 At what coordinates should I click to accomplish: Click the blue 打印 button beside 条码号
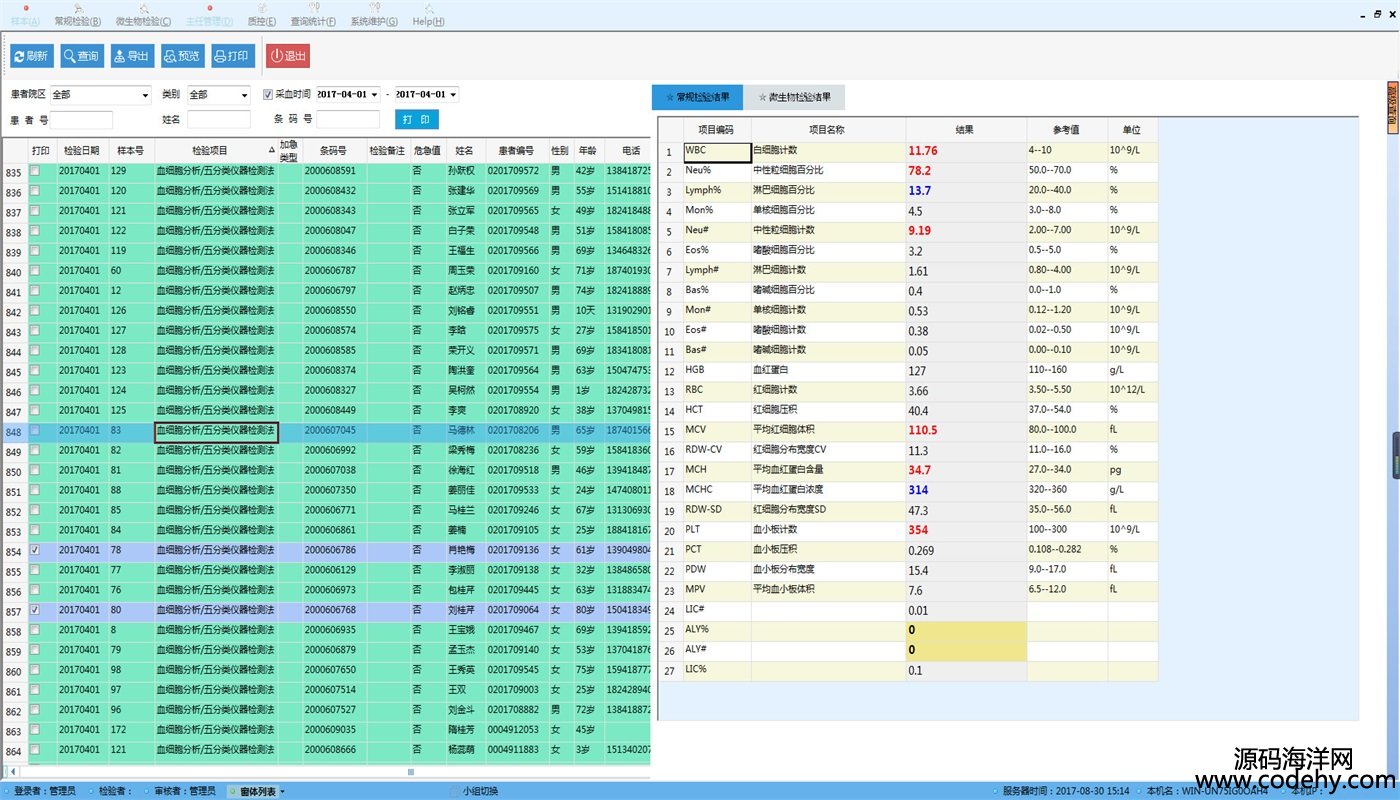(x=417, y=120)
